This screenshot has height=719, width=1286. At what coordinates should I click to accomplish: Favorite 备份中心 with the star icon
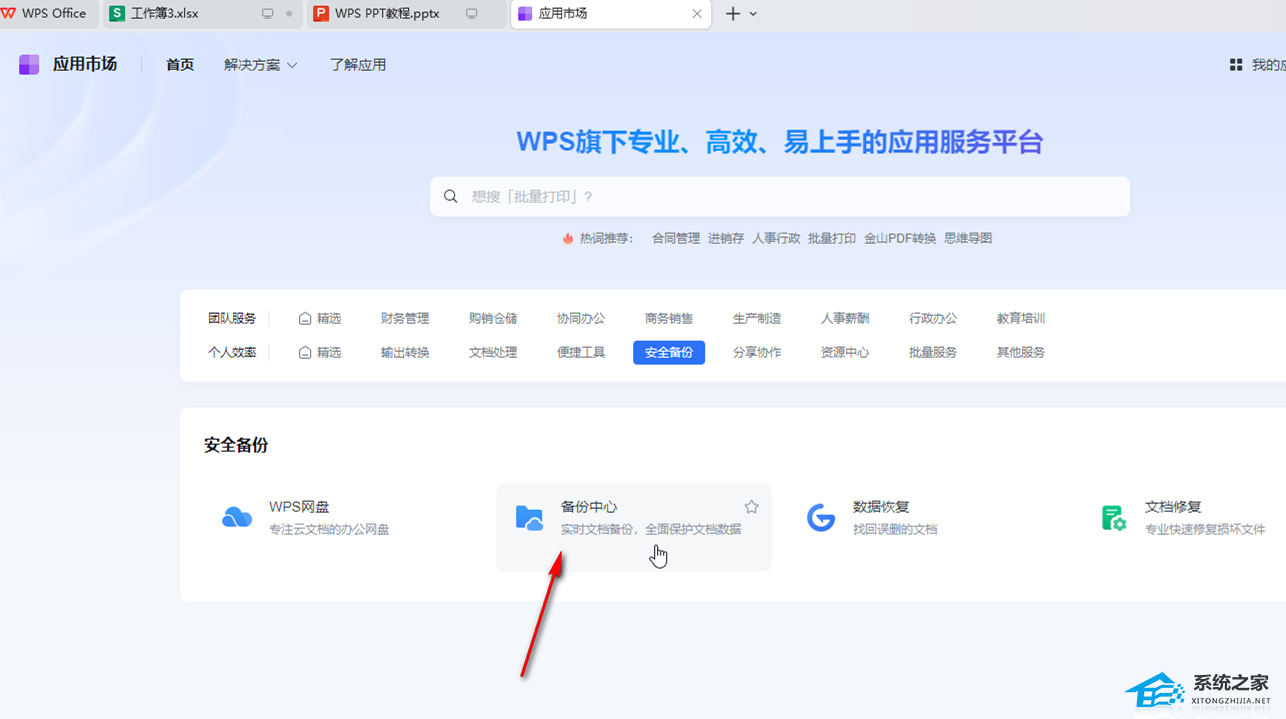coord(752,507)
